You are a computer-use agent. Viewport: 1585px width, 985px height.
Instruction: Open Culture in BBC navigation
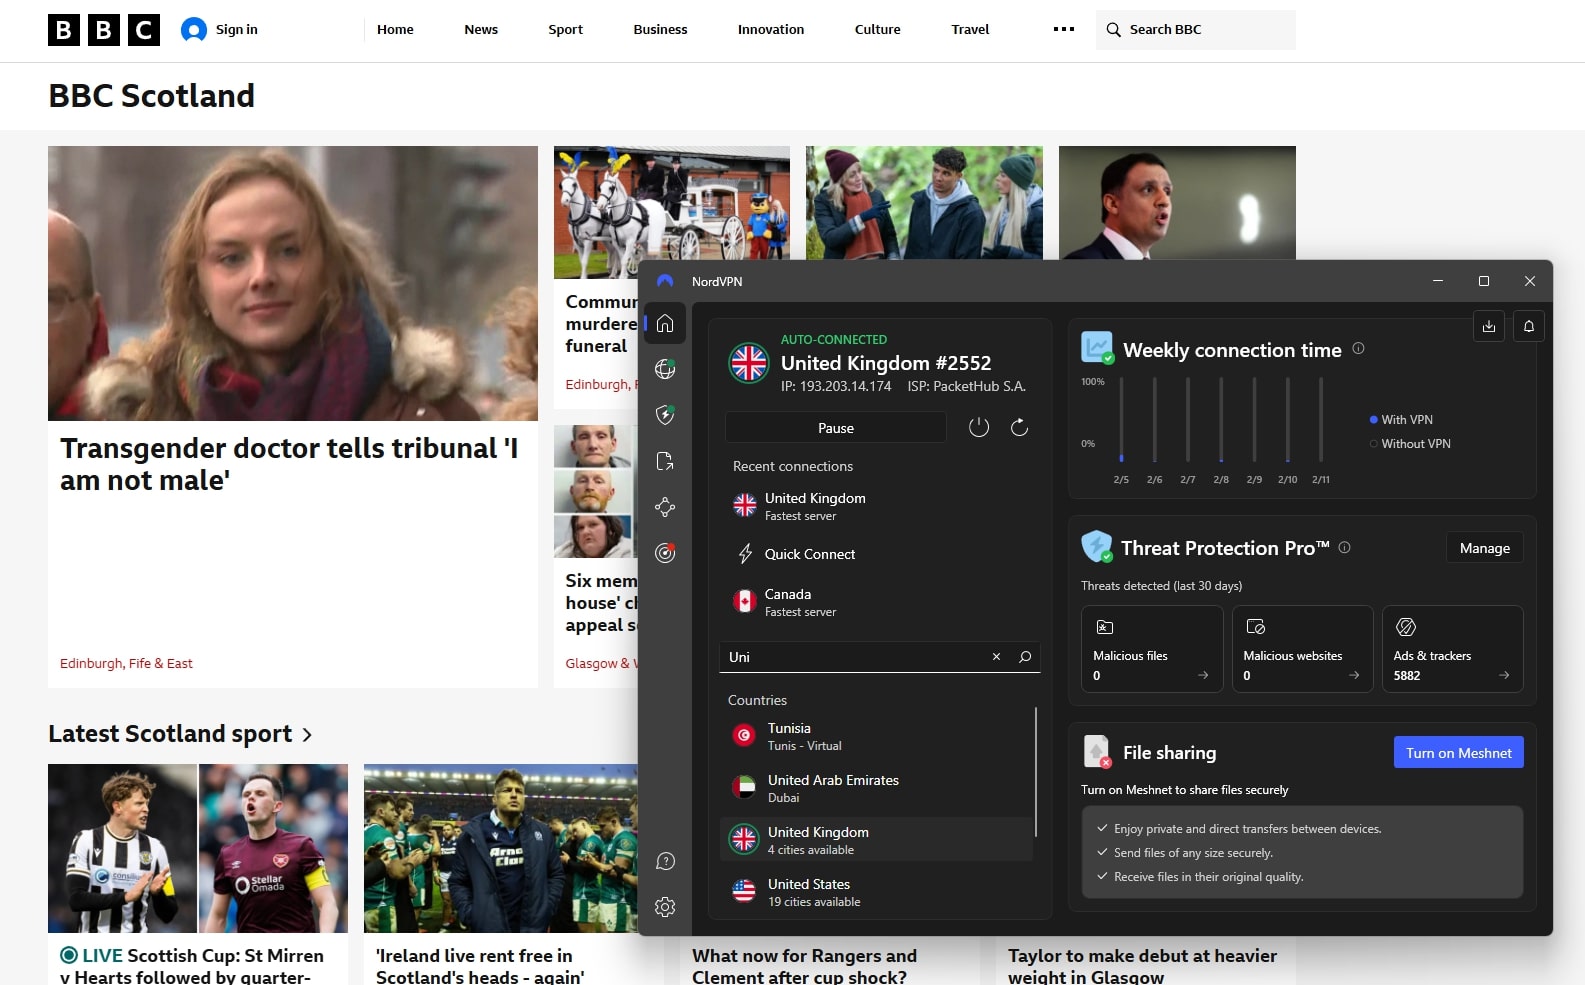coord(878,30)
